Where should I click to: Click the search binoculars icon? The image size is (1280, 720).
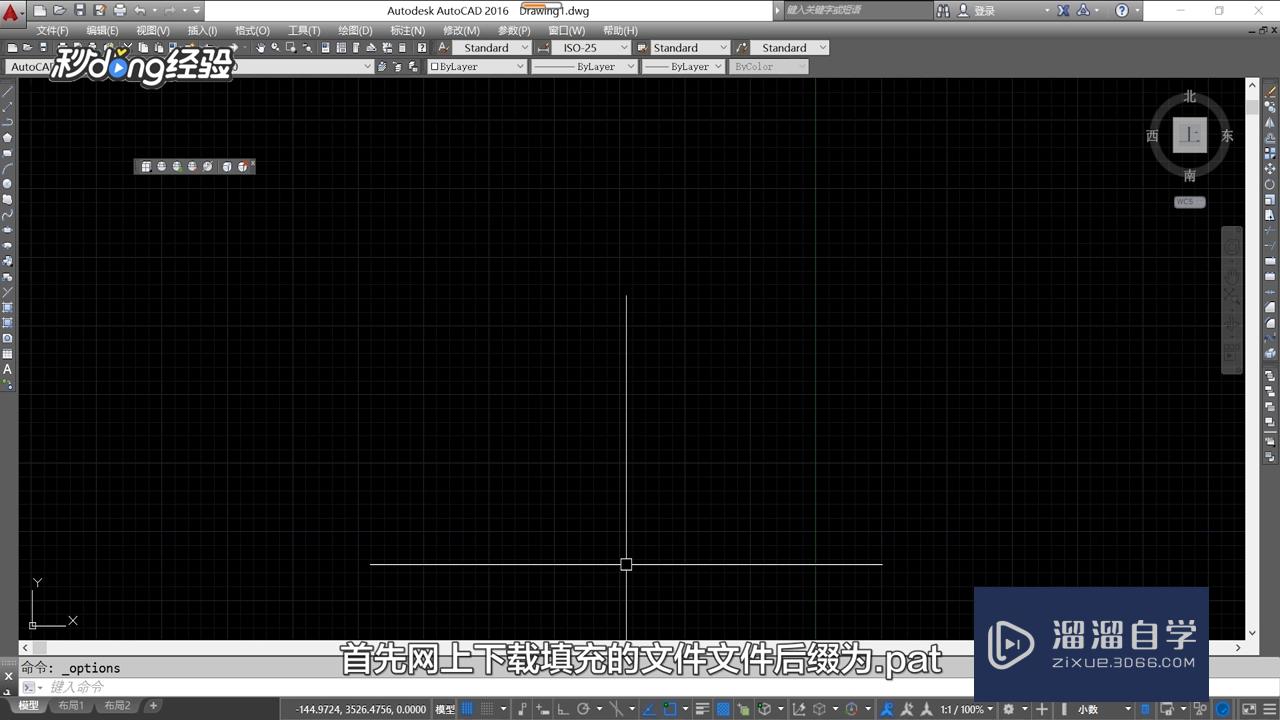(944, 10)
